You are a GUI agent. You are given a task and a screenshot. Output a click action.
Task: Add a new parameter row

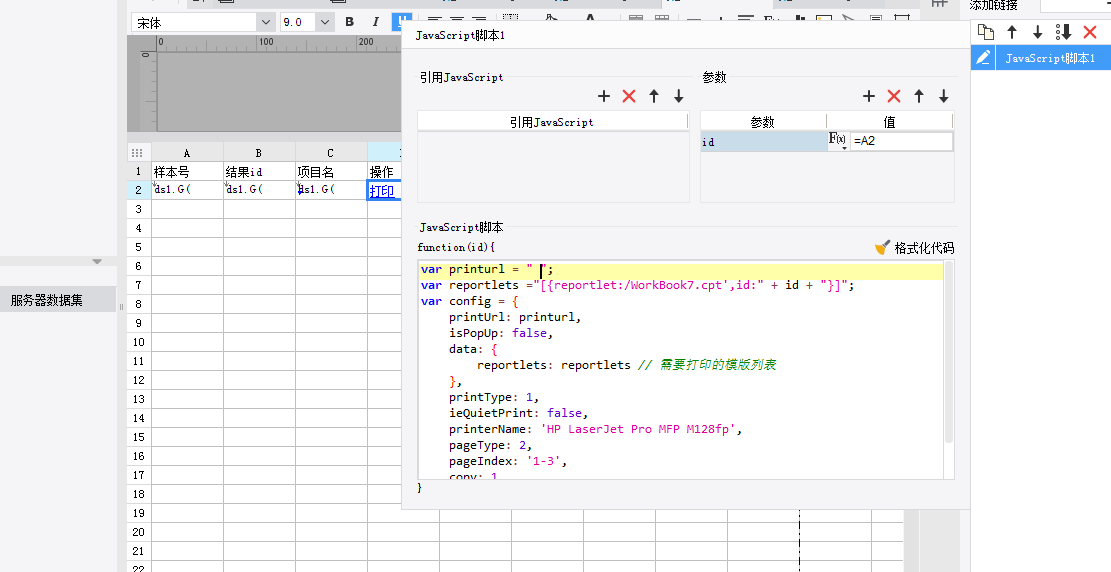869,96
